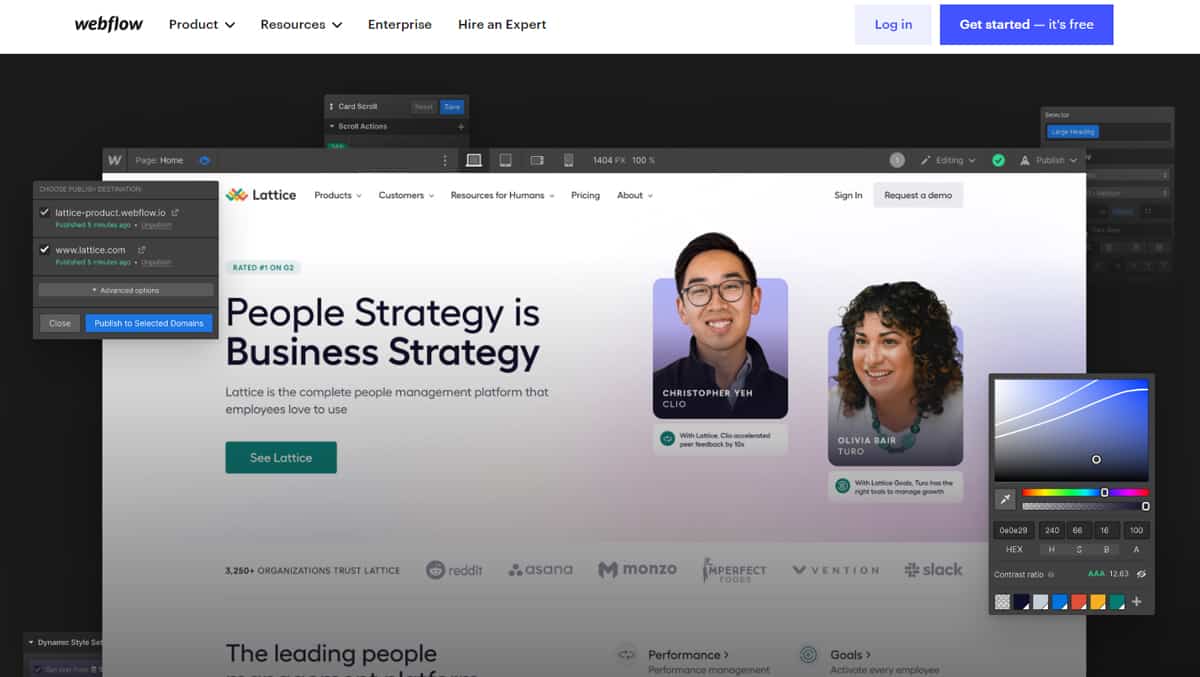This screenshot has height=677, width=1200.
Task: Select the mobile portrait breakpoint icon
Action: point(568,160)
